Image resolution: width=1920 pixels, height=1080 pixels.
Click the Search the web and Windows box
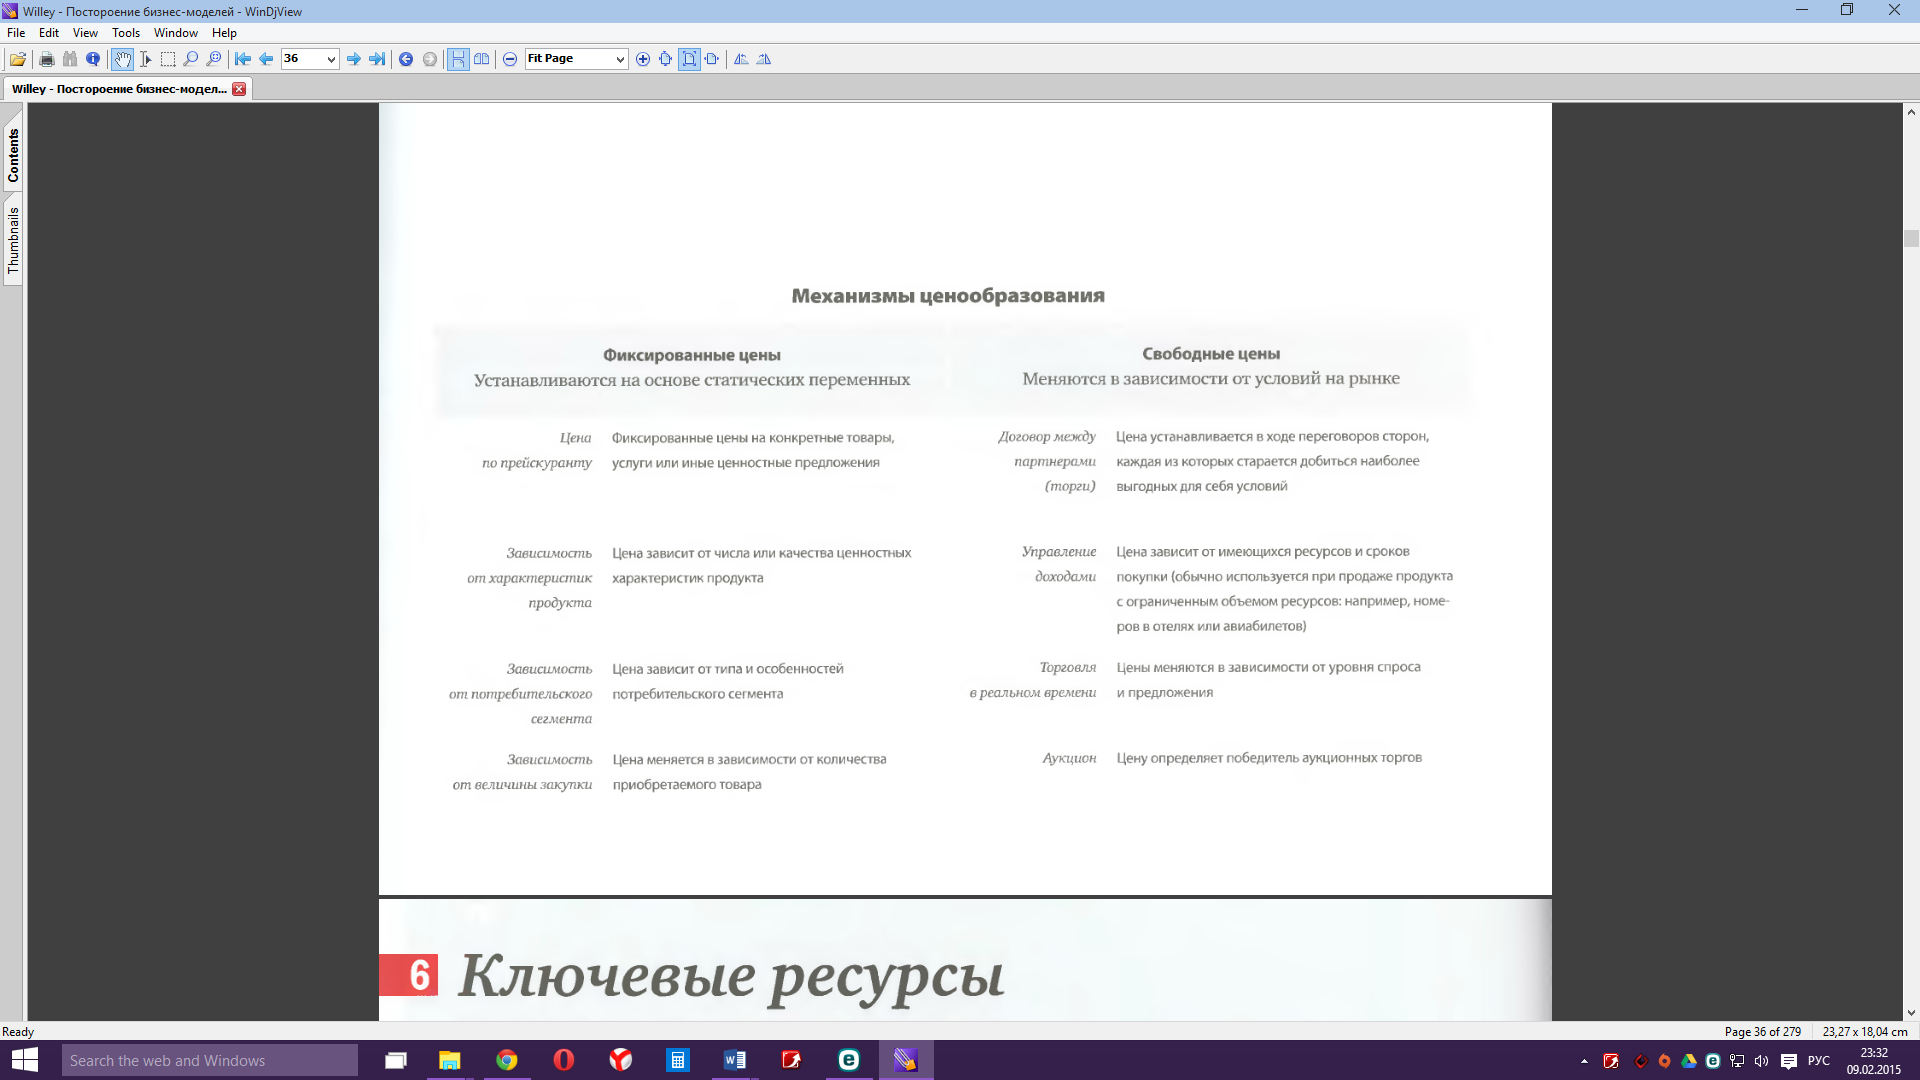coord(209,1060)
